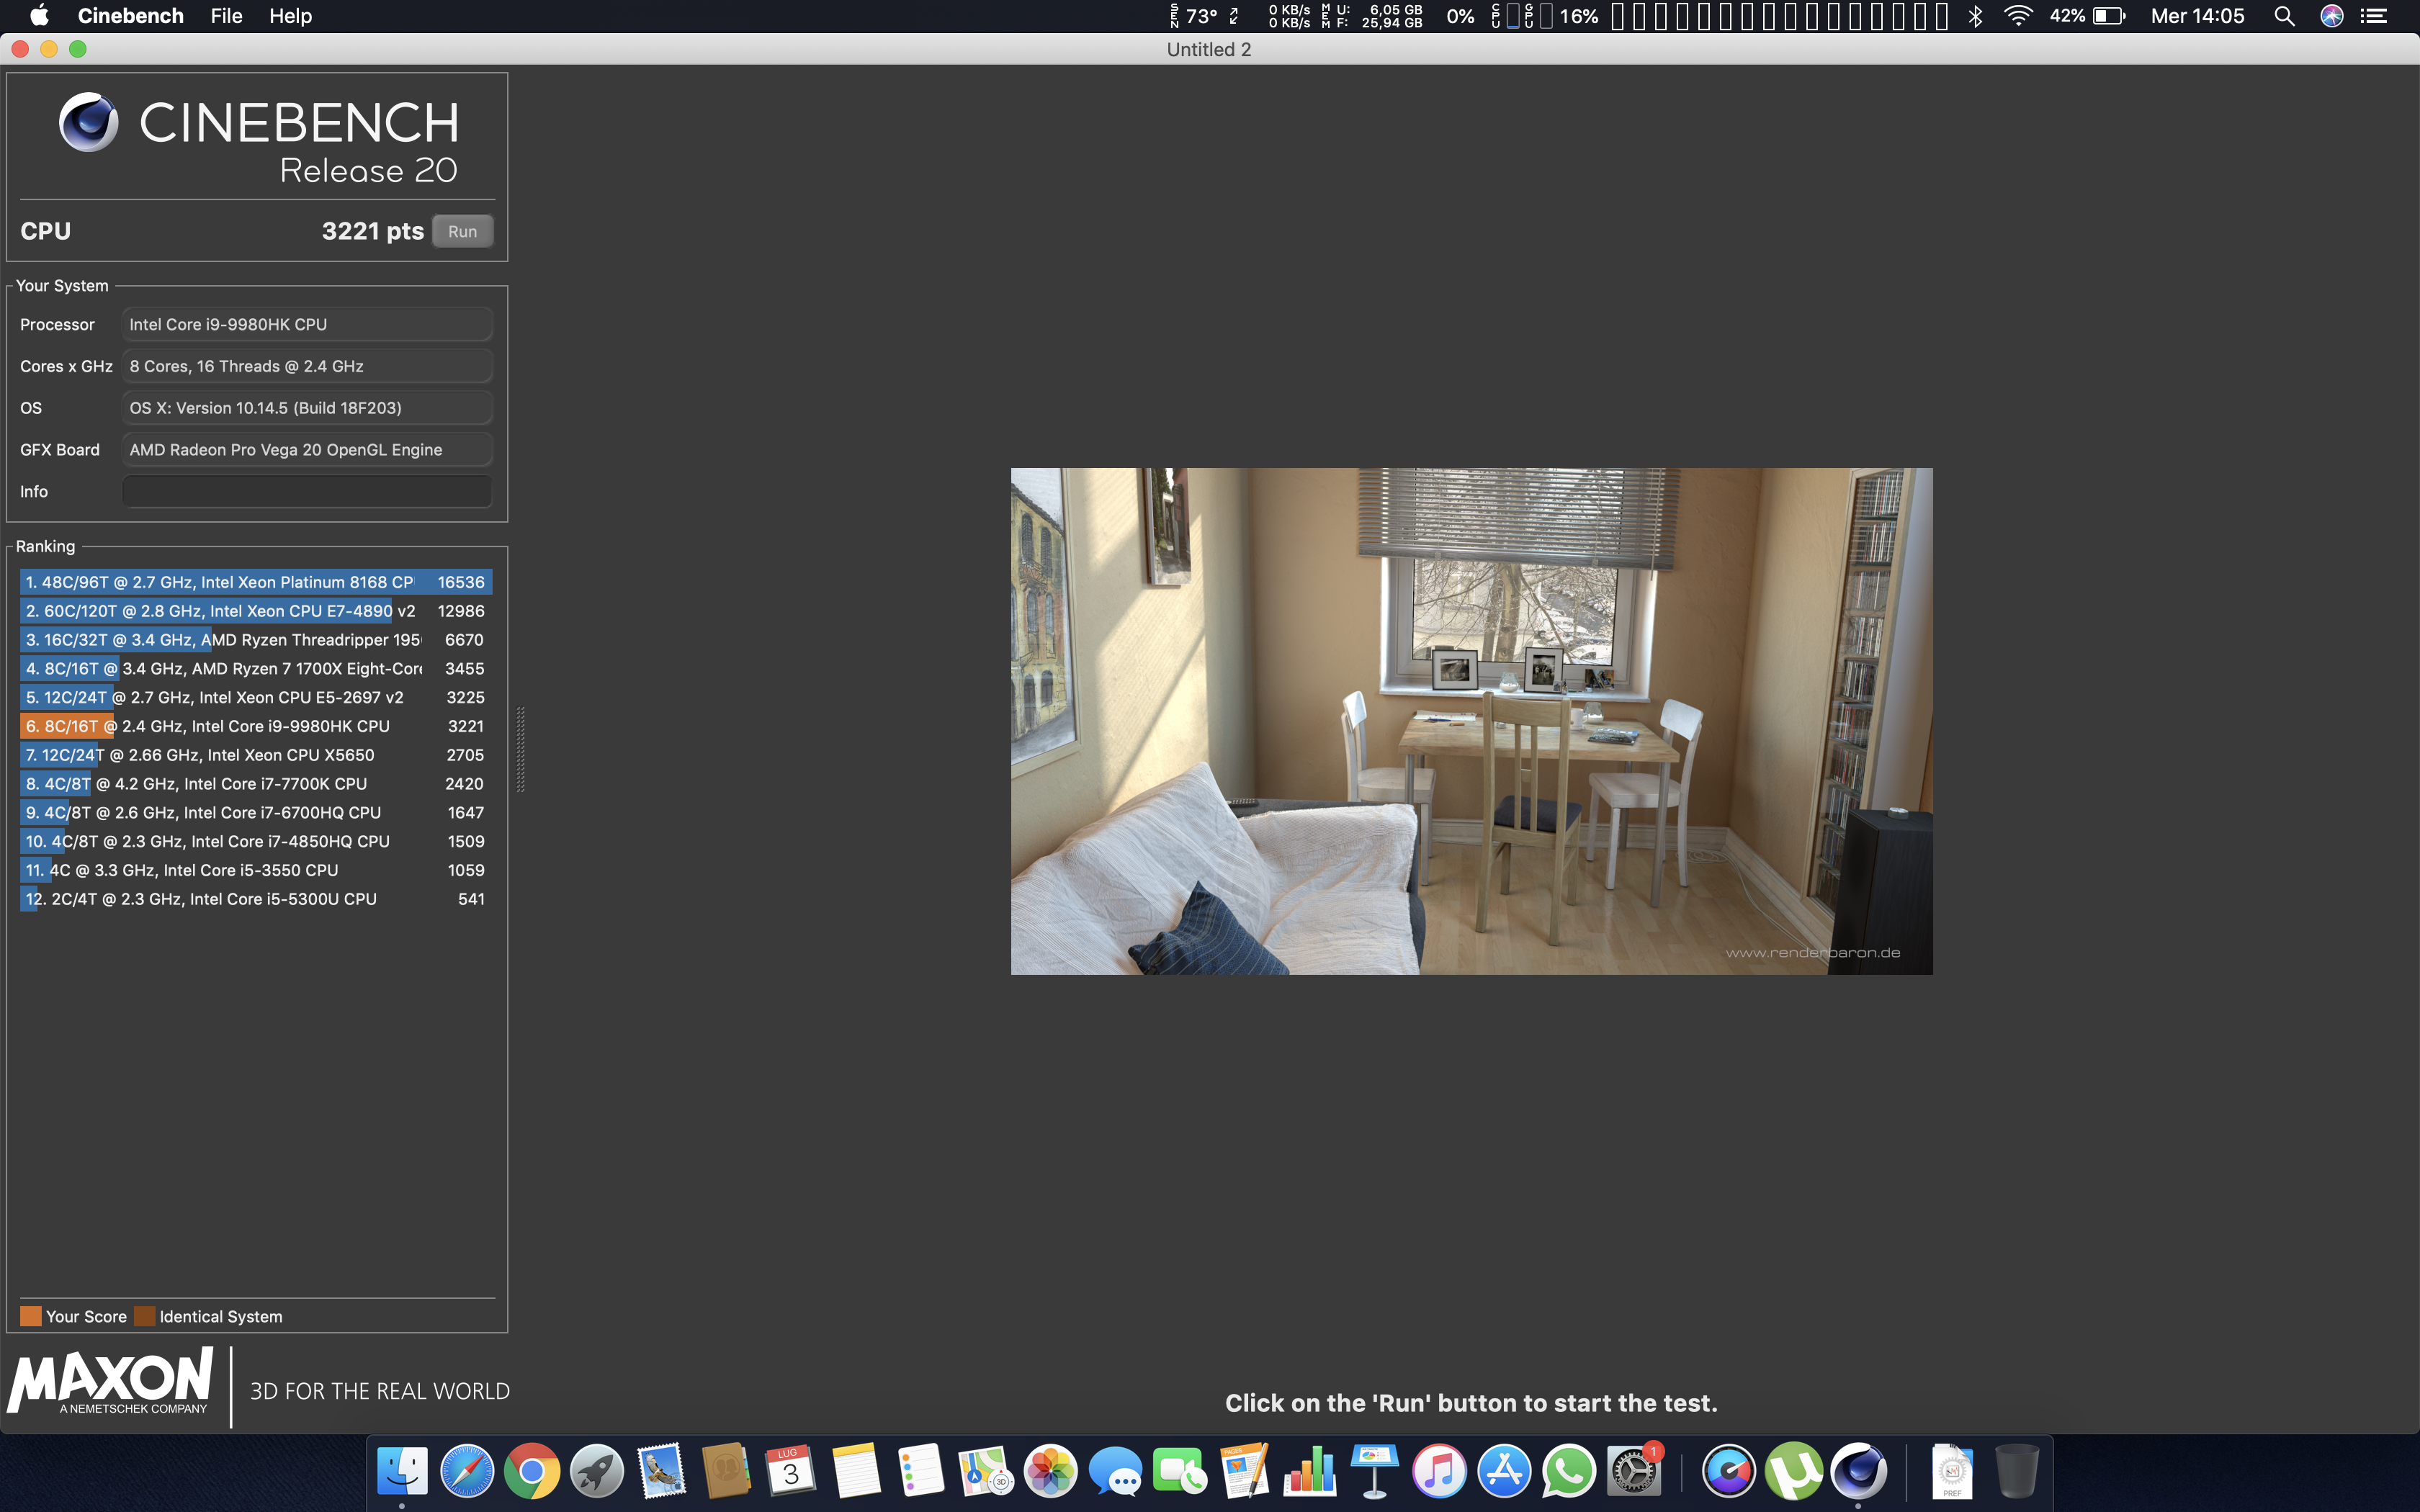Image resolution: width=2420 pixels, height=1512 pixels.
Task: Select ranking entry AMD Ryzen Threadripper
Action: point(256,640)
